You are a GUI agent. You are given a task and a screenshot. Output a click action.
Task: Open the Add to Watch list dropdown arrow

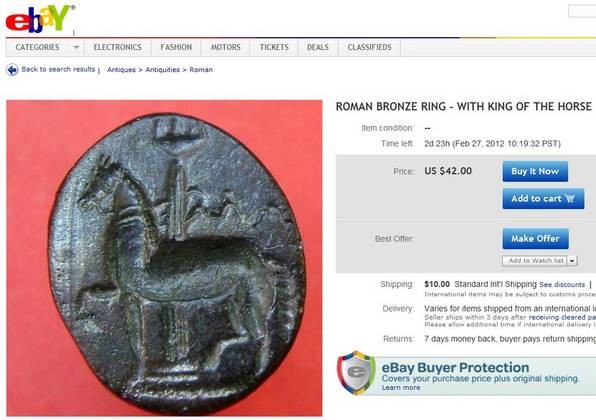point(572,261)
